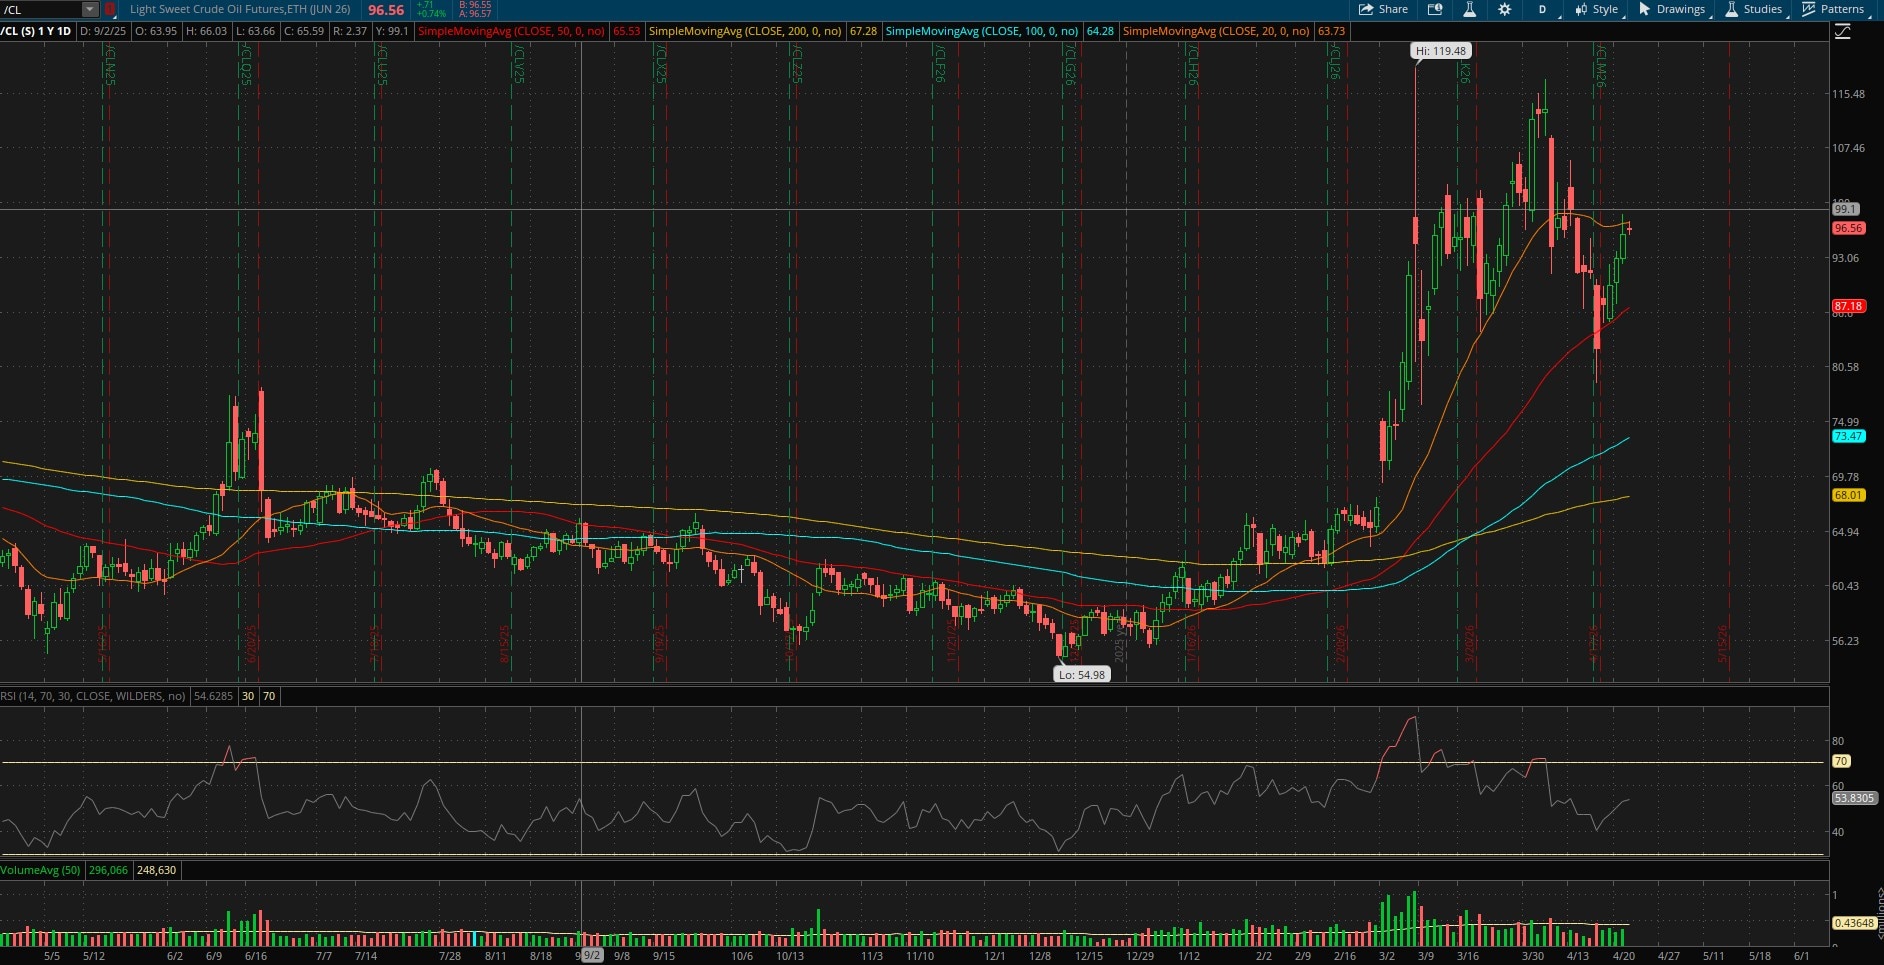Click the SimpleMovingAvg 200 study label

tap(745, 31)
